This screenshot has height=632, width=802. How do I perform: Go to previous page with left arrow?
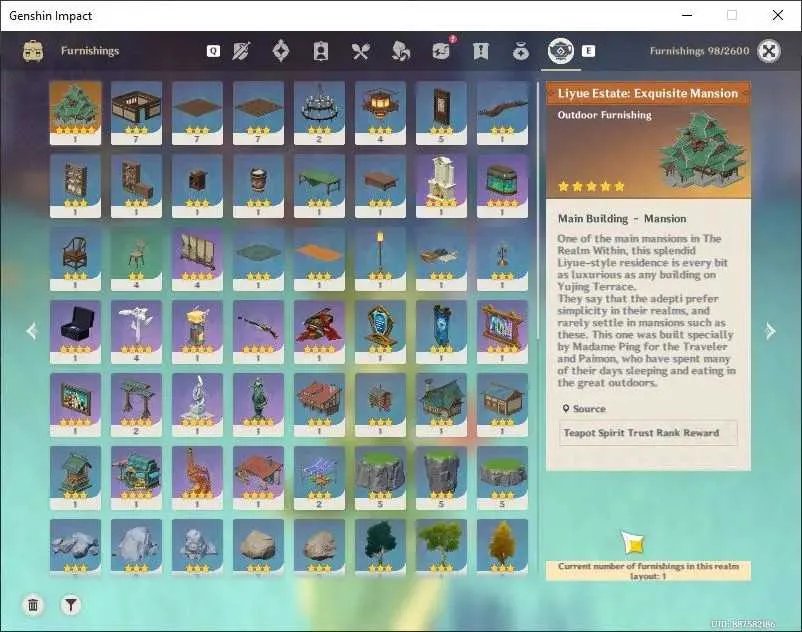tap(32, 331)
